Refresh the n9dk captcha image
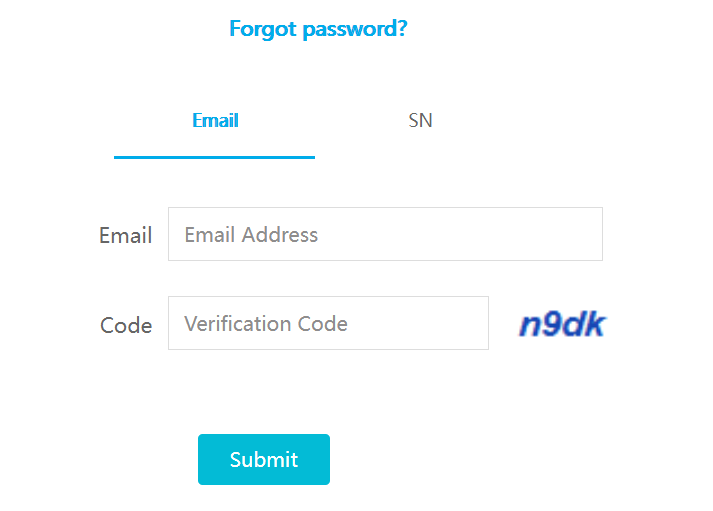The image size is (713, 511). pos(562,323)
